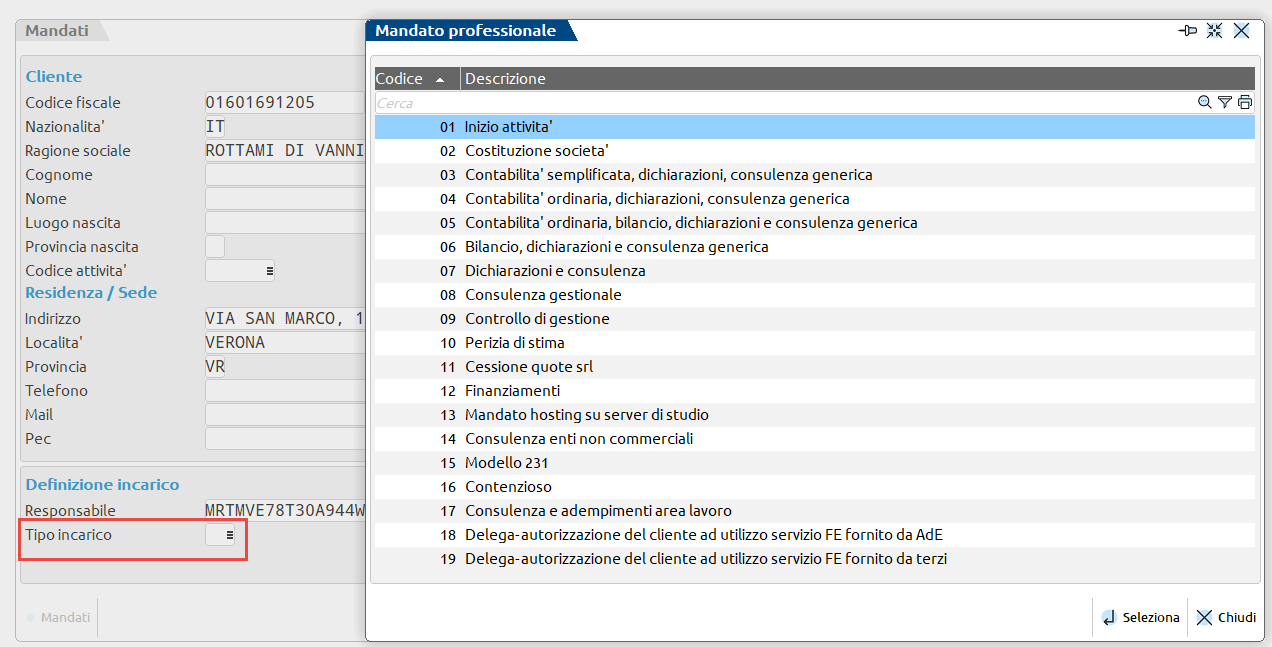This screenshot has height=647, width=1272.
Task: Select row 10 Perizia di stima
Action: [515, 343]
